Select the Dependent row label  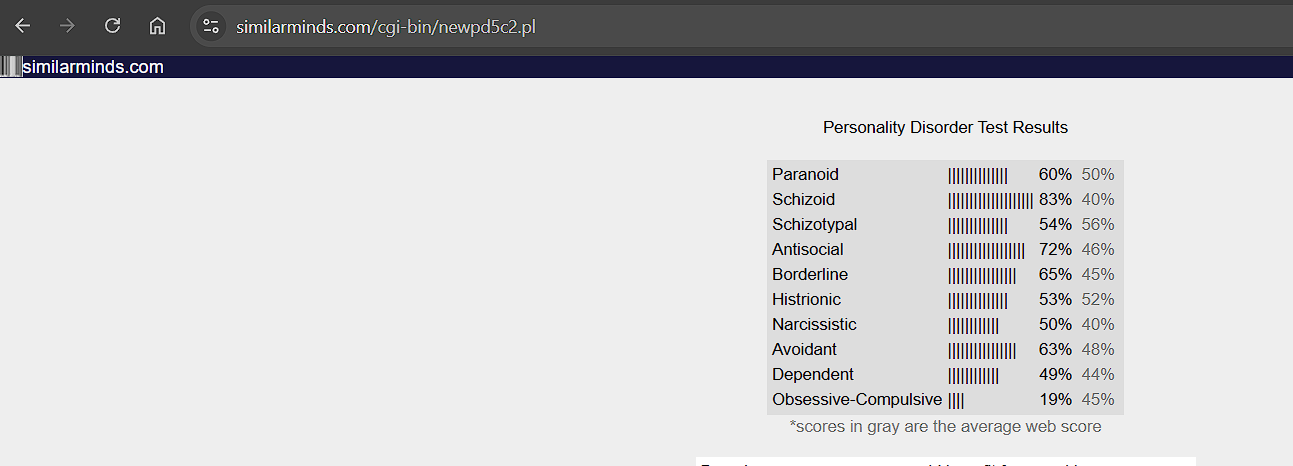[x=813, y=374]
